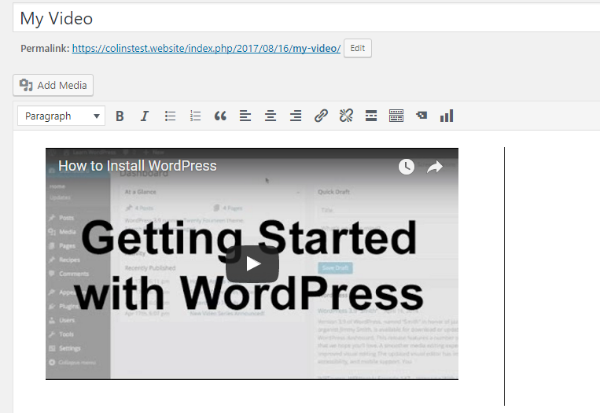This screenshot has width=600, height=413.
Task: Open the my-video permalink URL
Action: pyautogui.click(x=206, y=49)
